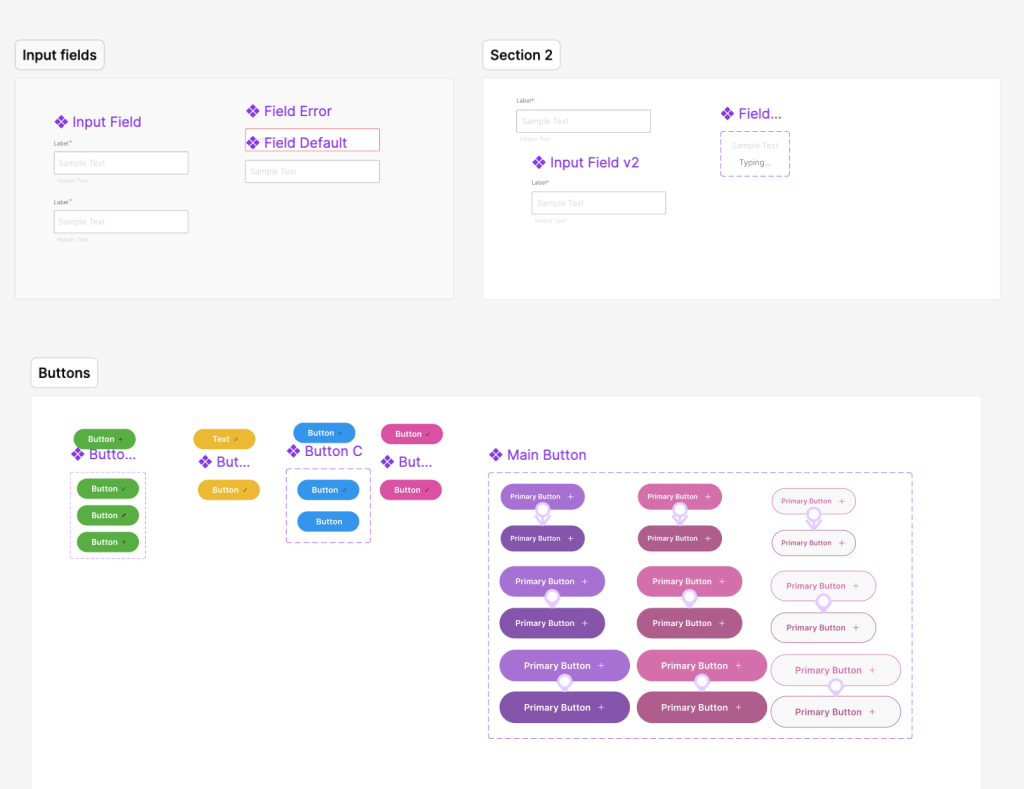Select the Section 2 section label
The image size is (1024, 789).
click(x=521, y=55)
